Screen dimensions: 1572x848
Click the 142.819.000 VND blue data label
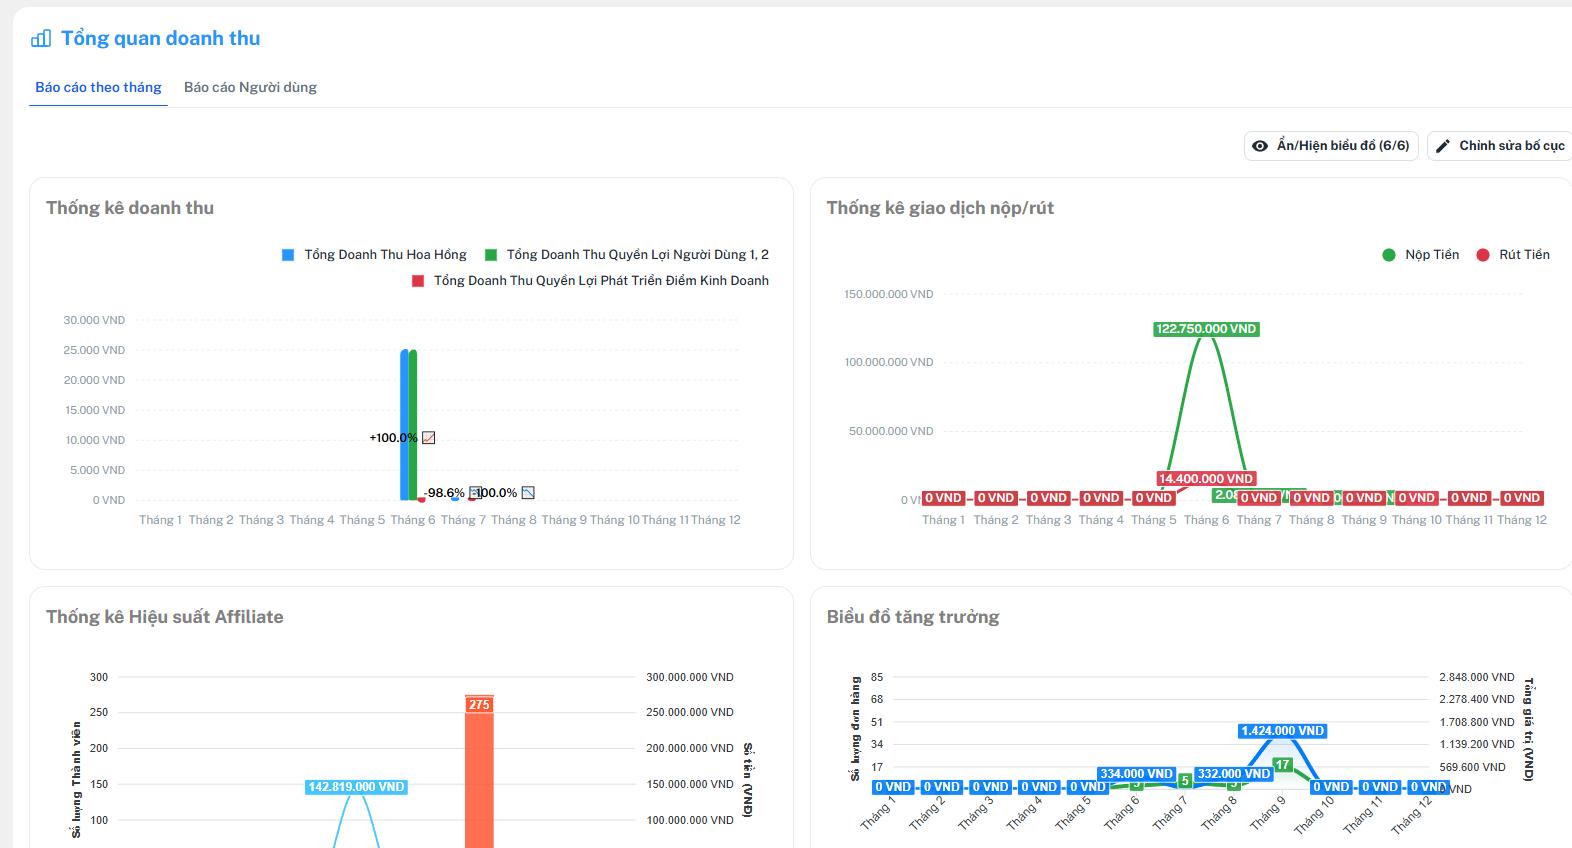356,787
